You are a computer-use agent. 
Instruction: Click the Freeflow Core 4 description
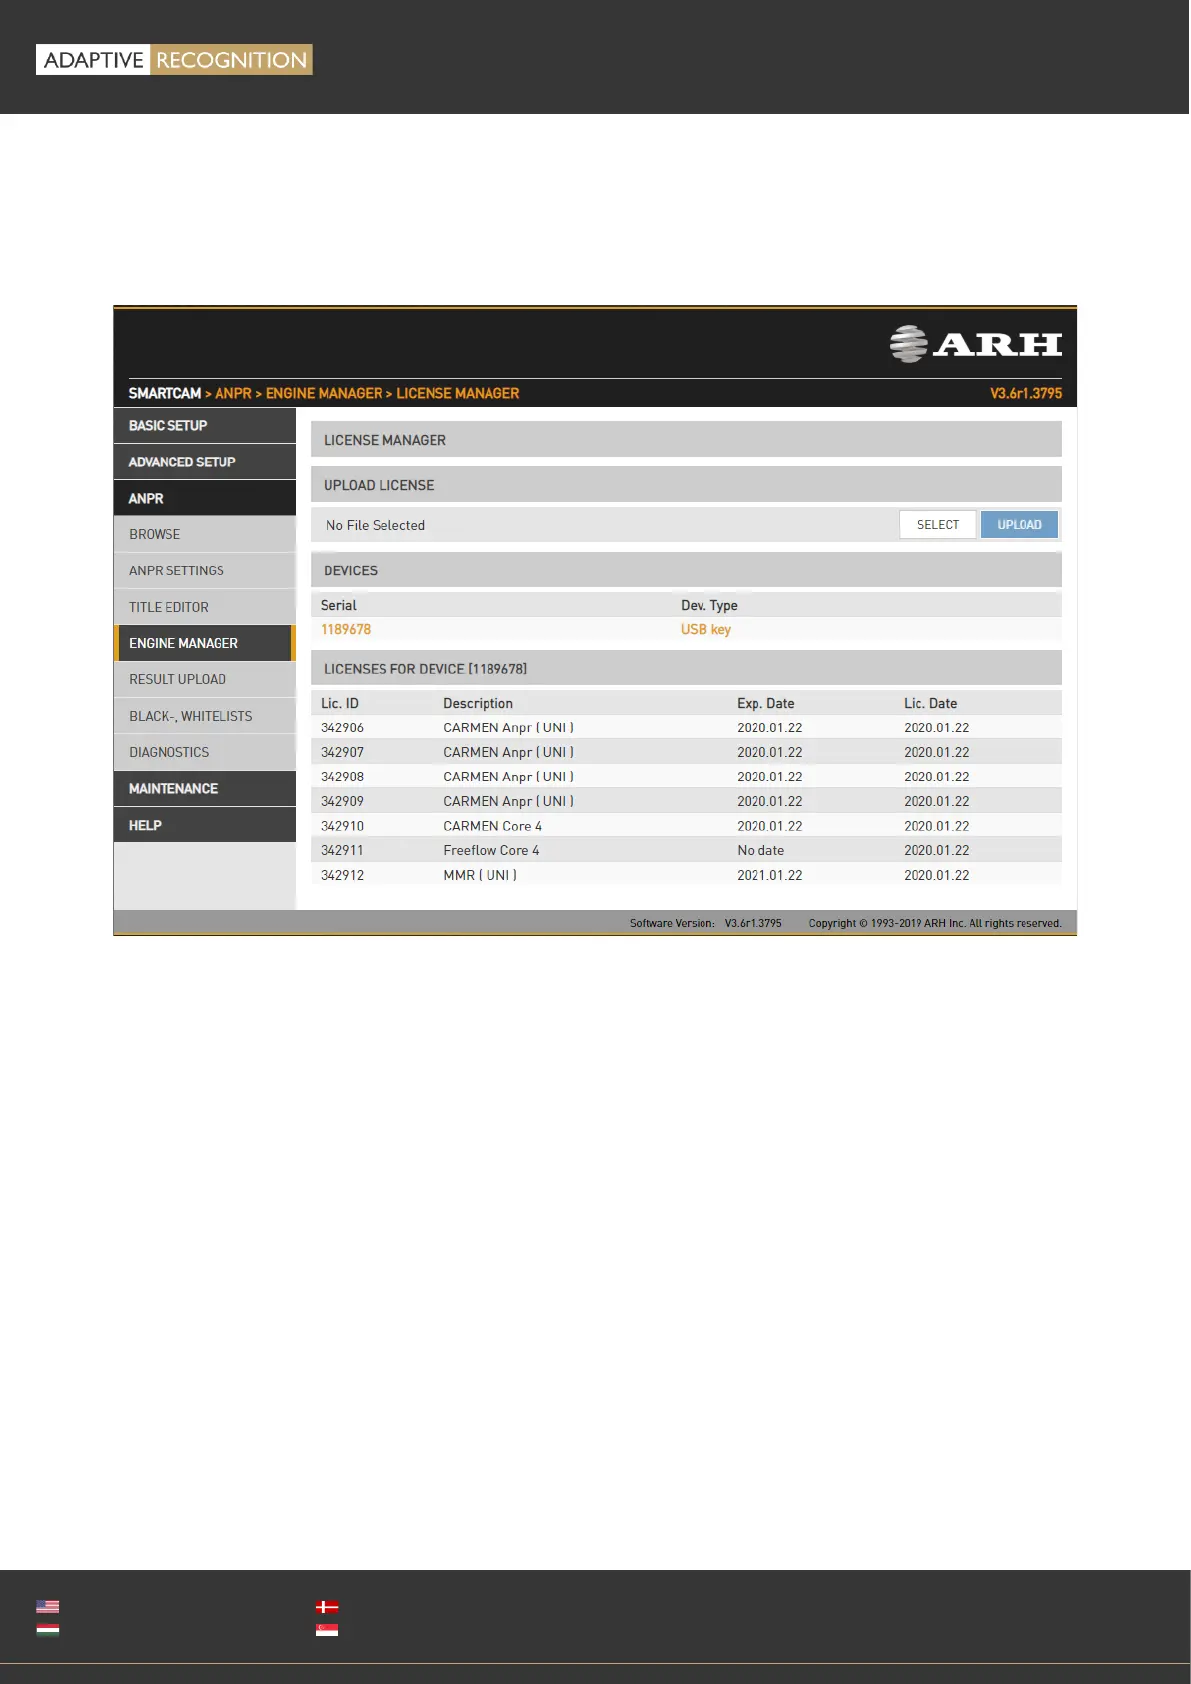pyautogui.click(x=491, y=850)
